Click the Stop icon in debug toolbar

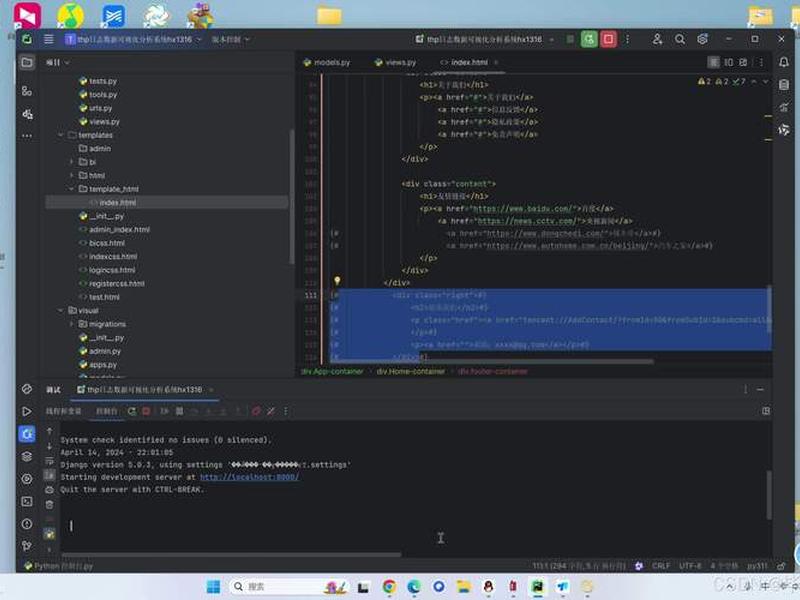[x=146, y=411]
